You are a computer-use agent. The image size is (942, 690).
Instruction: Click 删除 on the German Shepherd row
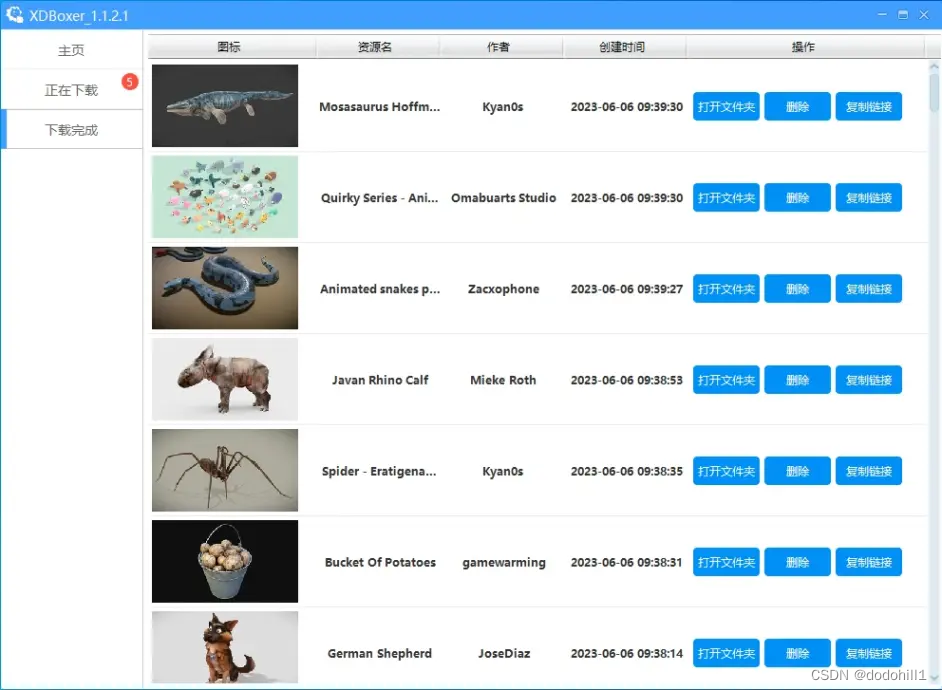797,653
